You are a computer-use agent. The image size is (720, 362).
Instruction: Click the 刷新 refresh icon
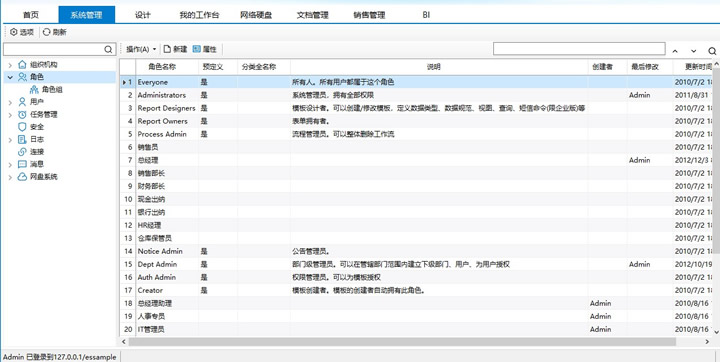(46, 32)
